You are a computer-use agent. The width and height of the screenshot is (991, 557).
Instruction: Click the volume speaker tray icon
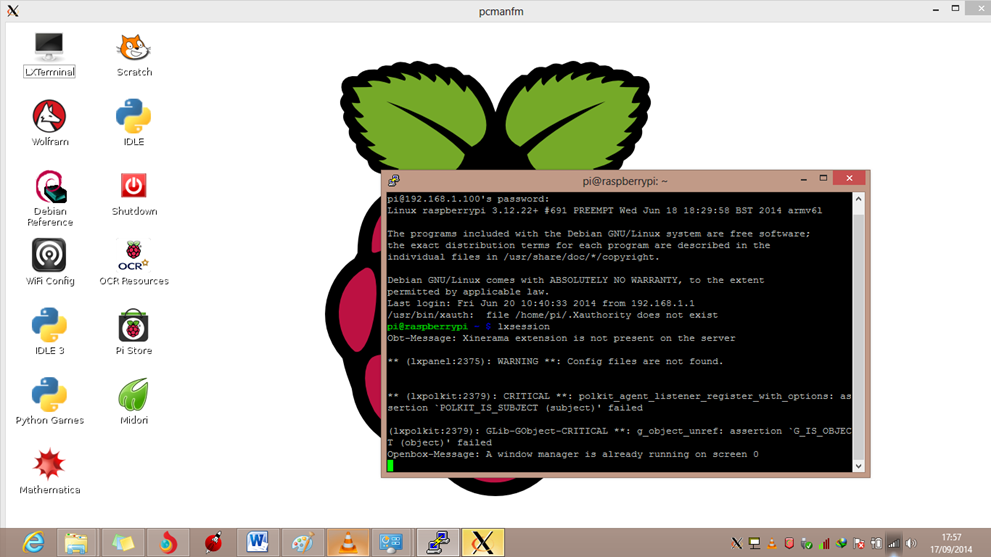click(911, 543)
